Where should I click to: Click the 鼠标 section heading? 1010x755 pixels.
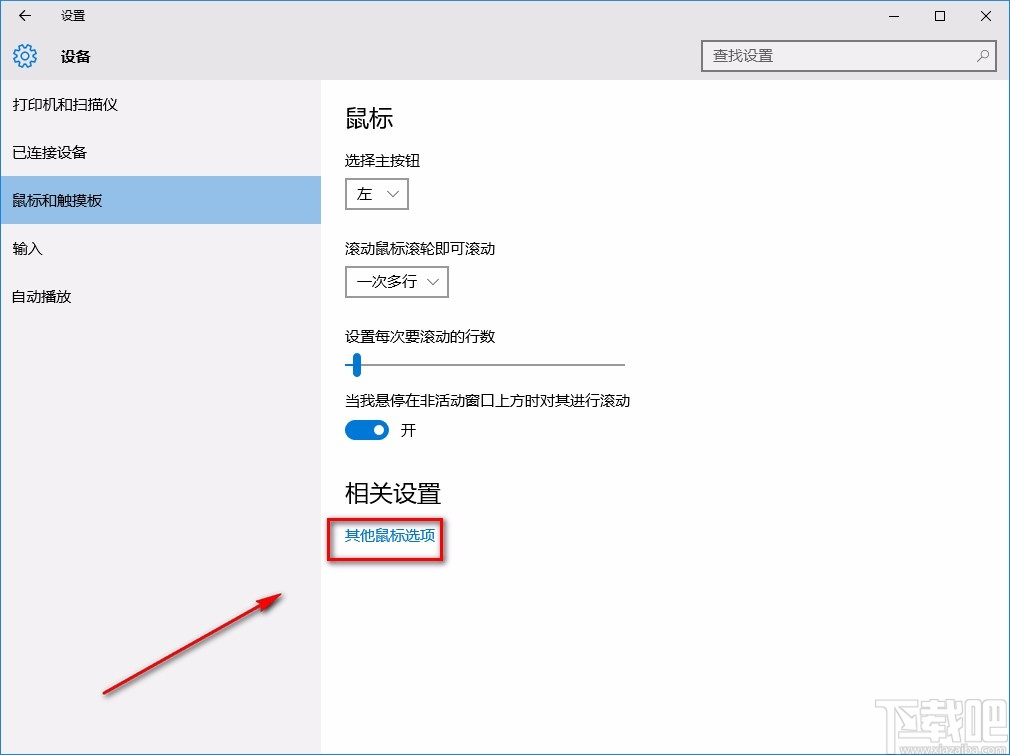(369, 117)
